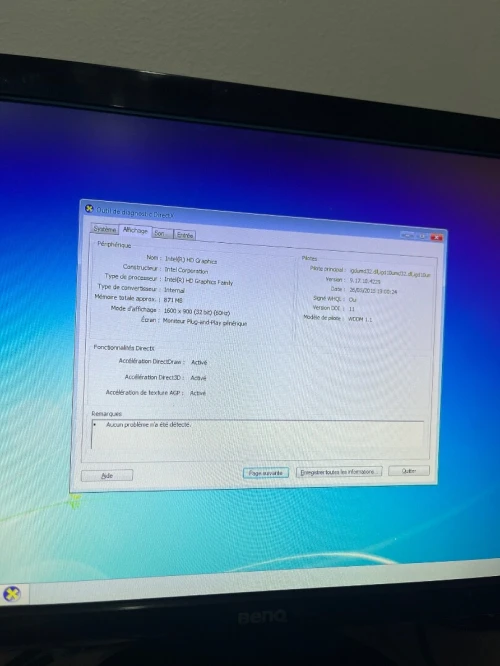Click the Moniteur Plug-and-Play générique value
Image resolution: width=500 pixels, height=666 pixels.
click(205, 322)
